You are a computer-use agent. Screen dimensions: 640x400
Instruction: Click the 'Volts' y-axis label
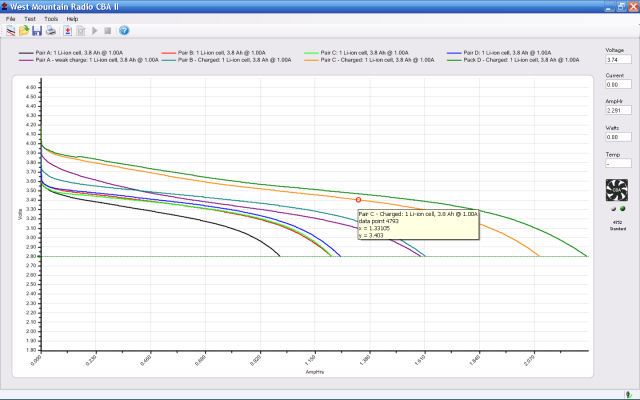(x=20, y=214)
